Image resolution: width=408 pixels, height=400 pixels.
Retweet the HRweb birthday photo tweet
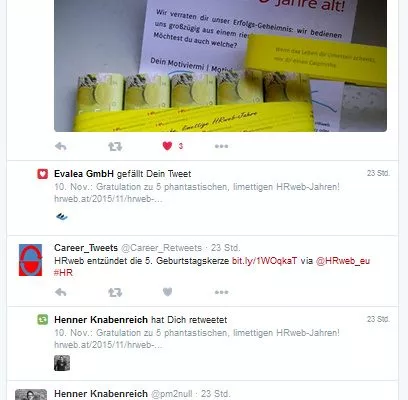click(x=115, y=146)
